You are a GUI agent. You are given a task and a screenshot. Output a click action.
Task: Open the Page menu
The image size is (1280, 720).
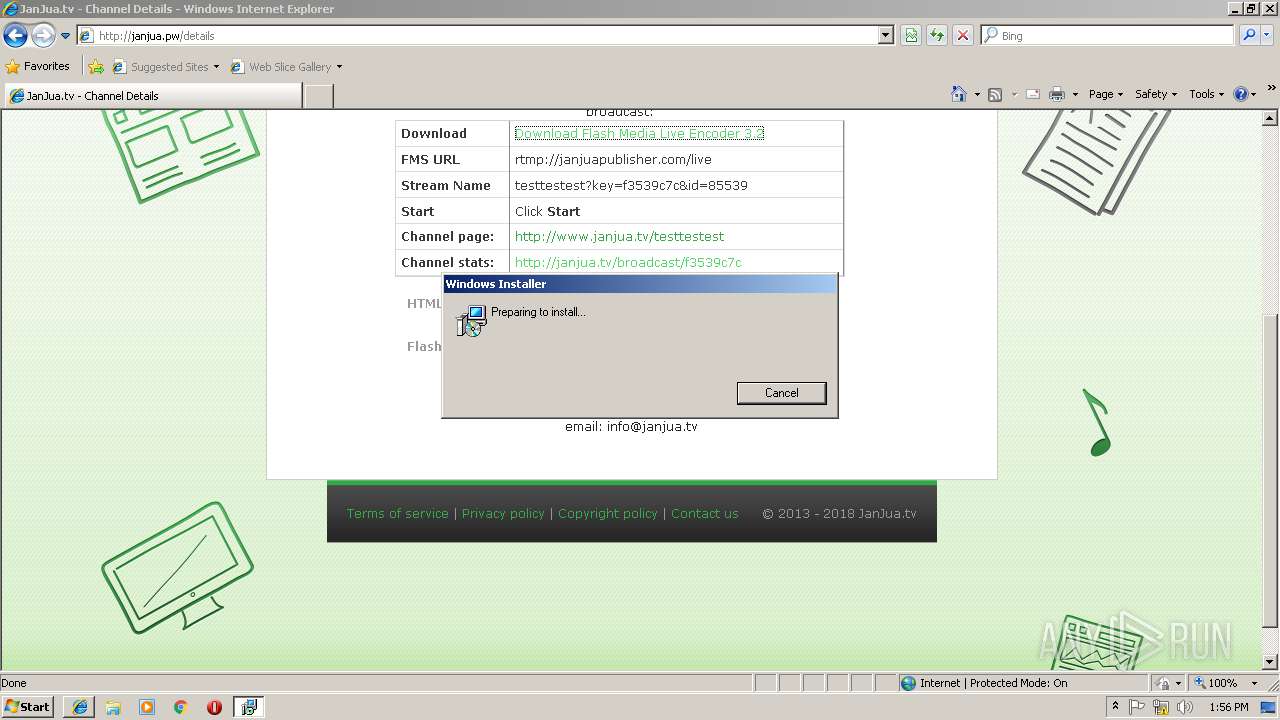[1106, 94]
